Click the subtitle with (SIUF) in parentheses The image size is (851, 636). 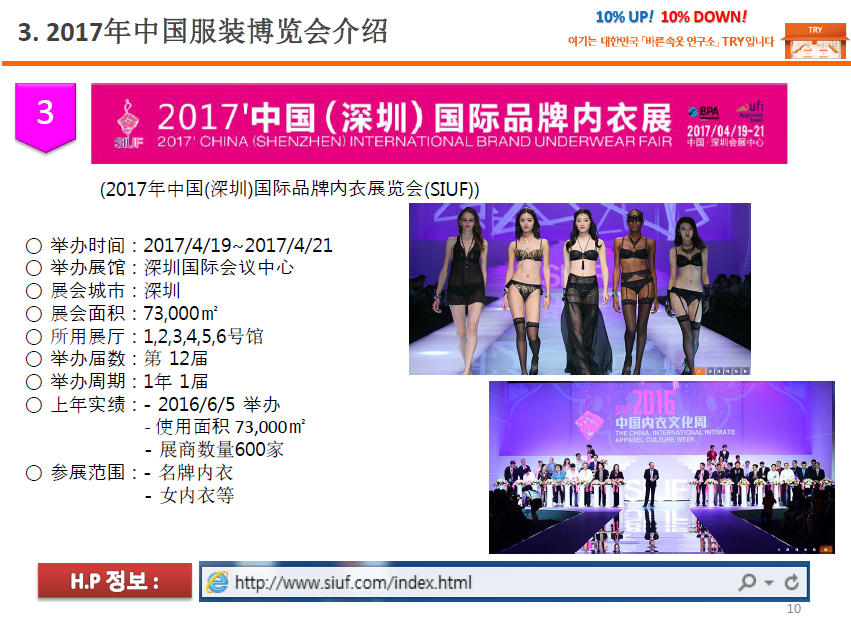coord(289,189)
